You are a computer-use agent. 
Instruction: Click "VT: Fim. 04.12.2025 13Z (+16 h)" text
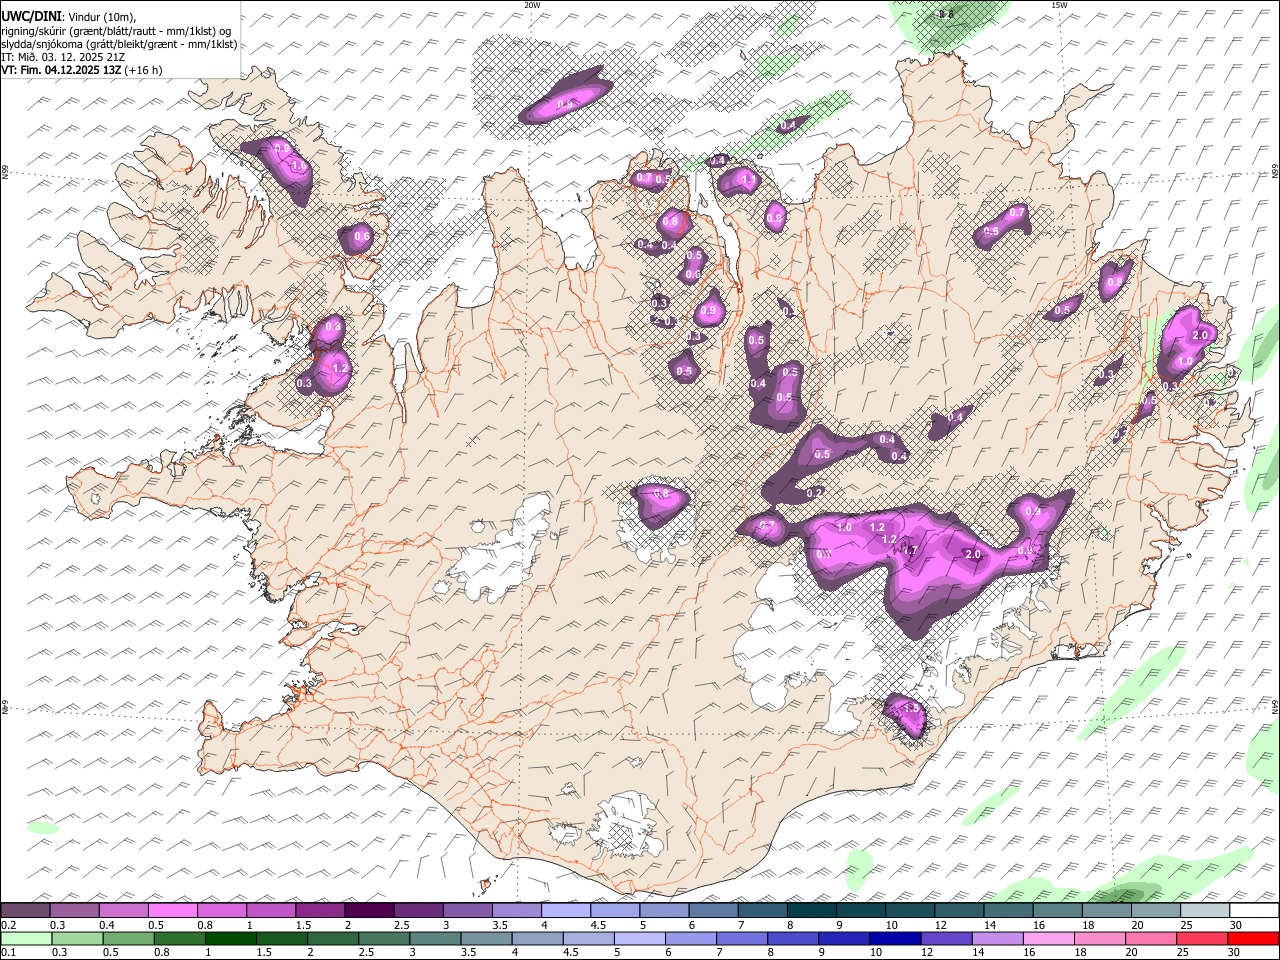click(81, 70)
